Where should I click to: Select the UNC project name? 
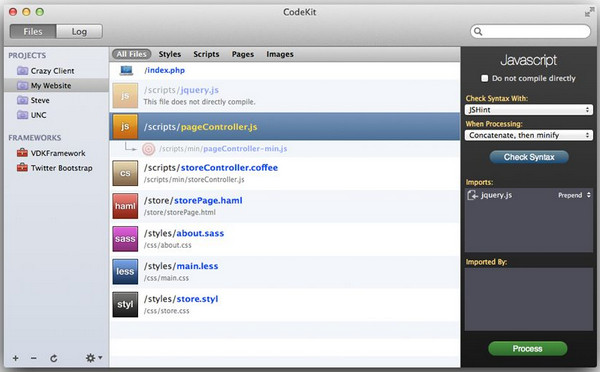[x=39, y=115]
